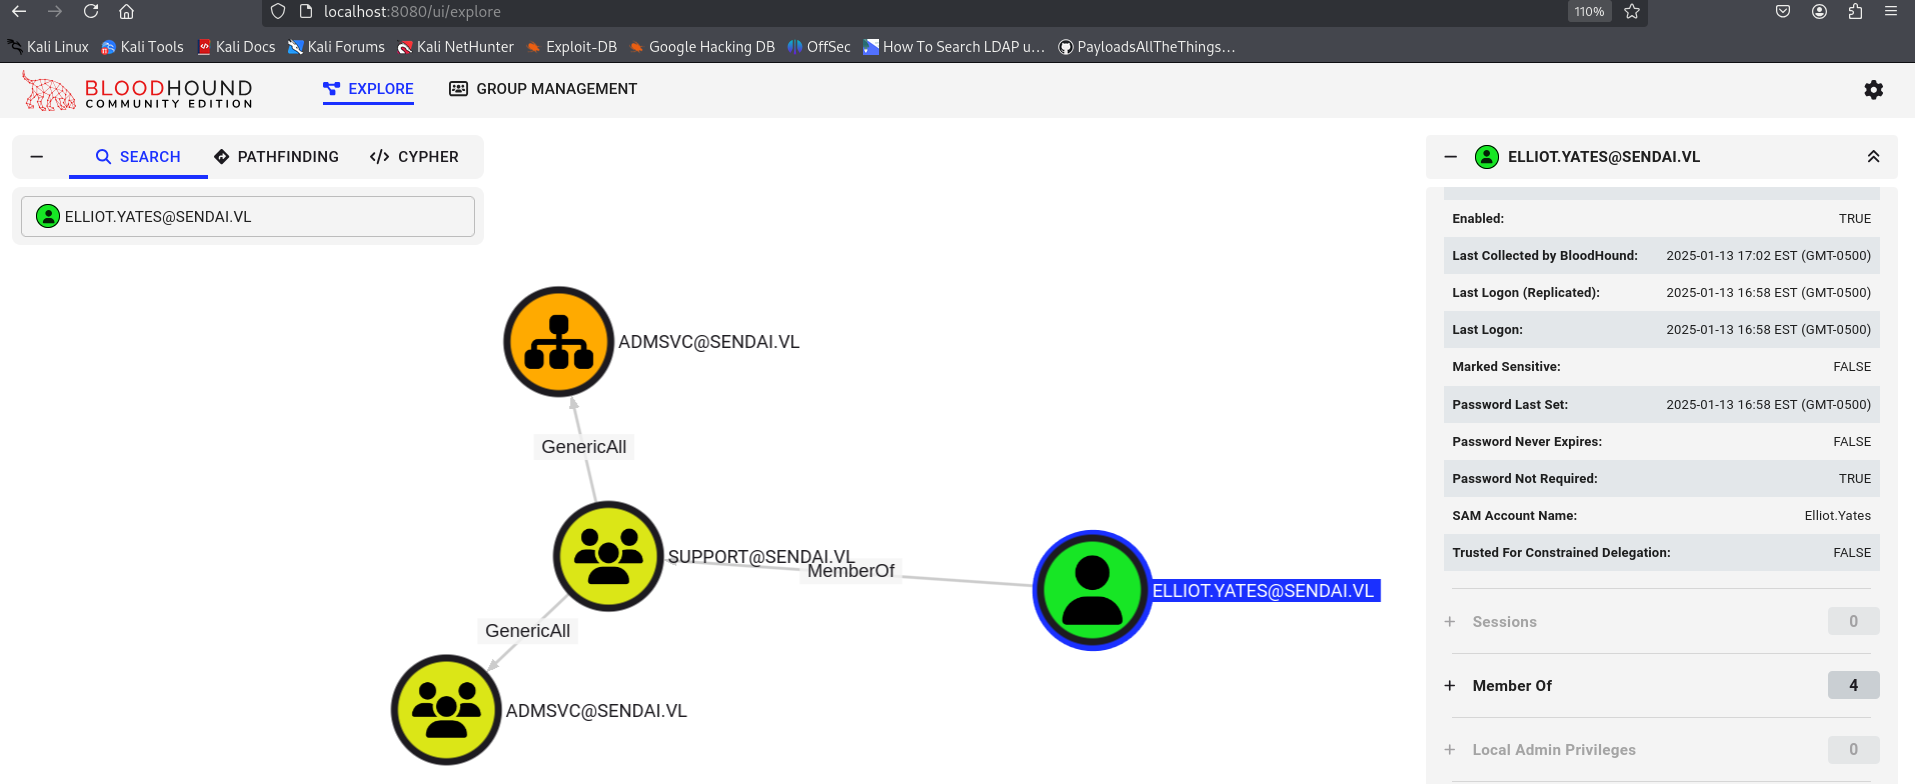Open the Kali NetHunter bookmark
The width and height of the screenshot is (1915, 784).
(455, 47)
